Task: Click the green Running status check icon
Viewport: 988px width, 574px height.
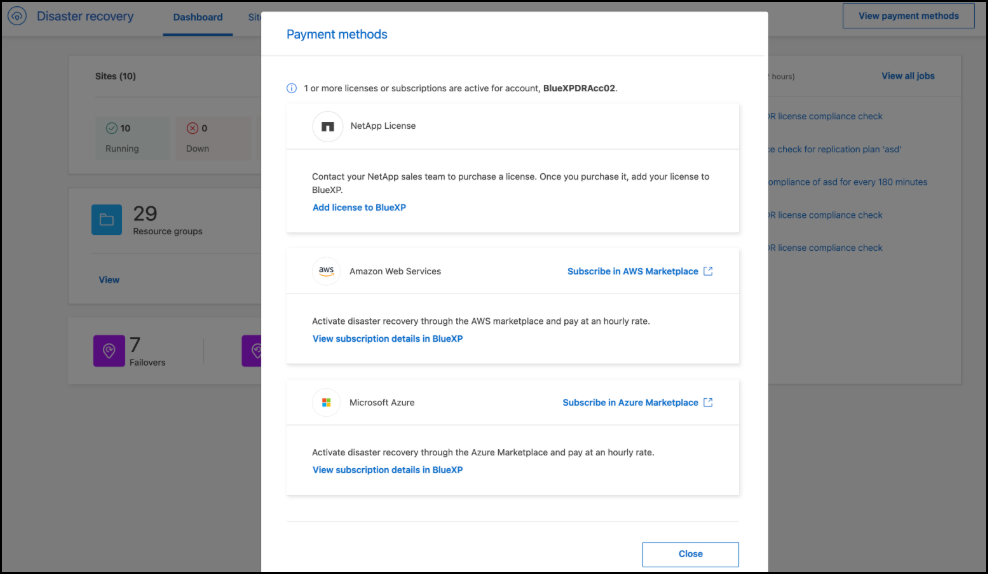Action: [x=112, y=128]
